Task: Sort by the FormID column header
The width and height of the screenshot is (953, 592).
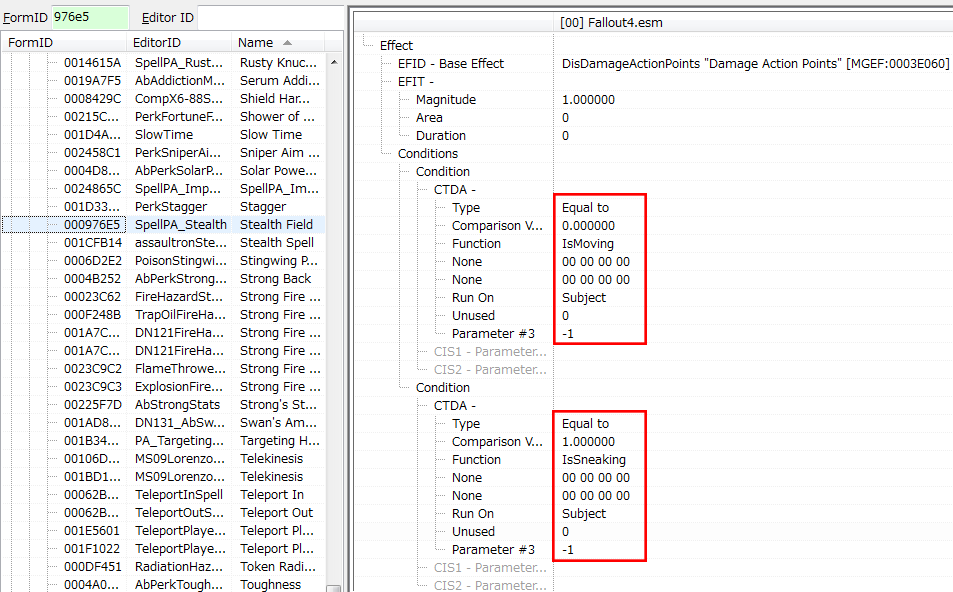Action: (x=64, y=43)
